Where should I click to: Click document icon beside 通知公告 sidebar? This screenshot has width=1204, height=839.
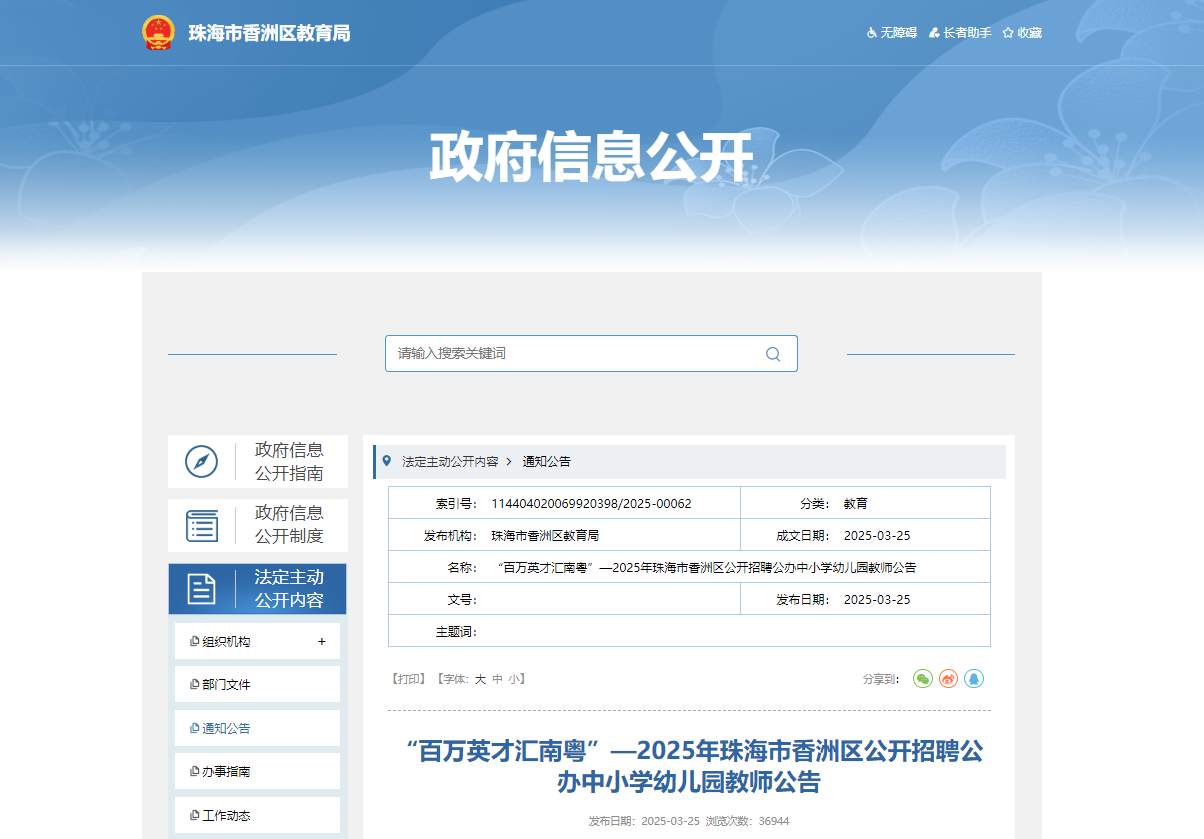tap(194, 728)
